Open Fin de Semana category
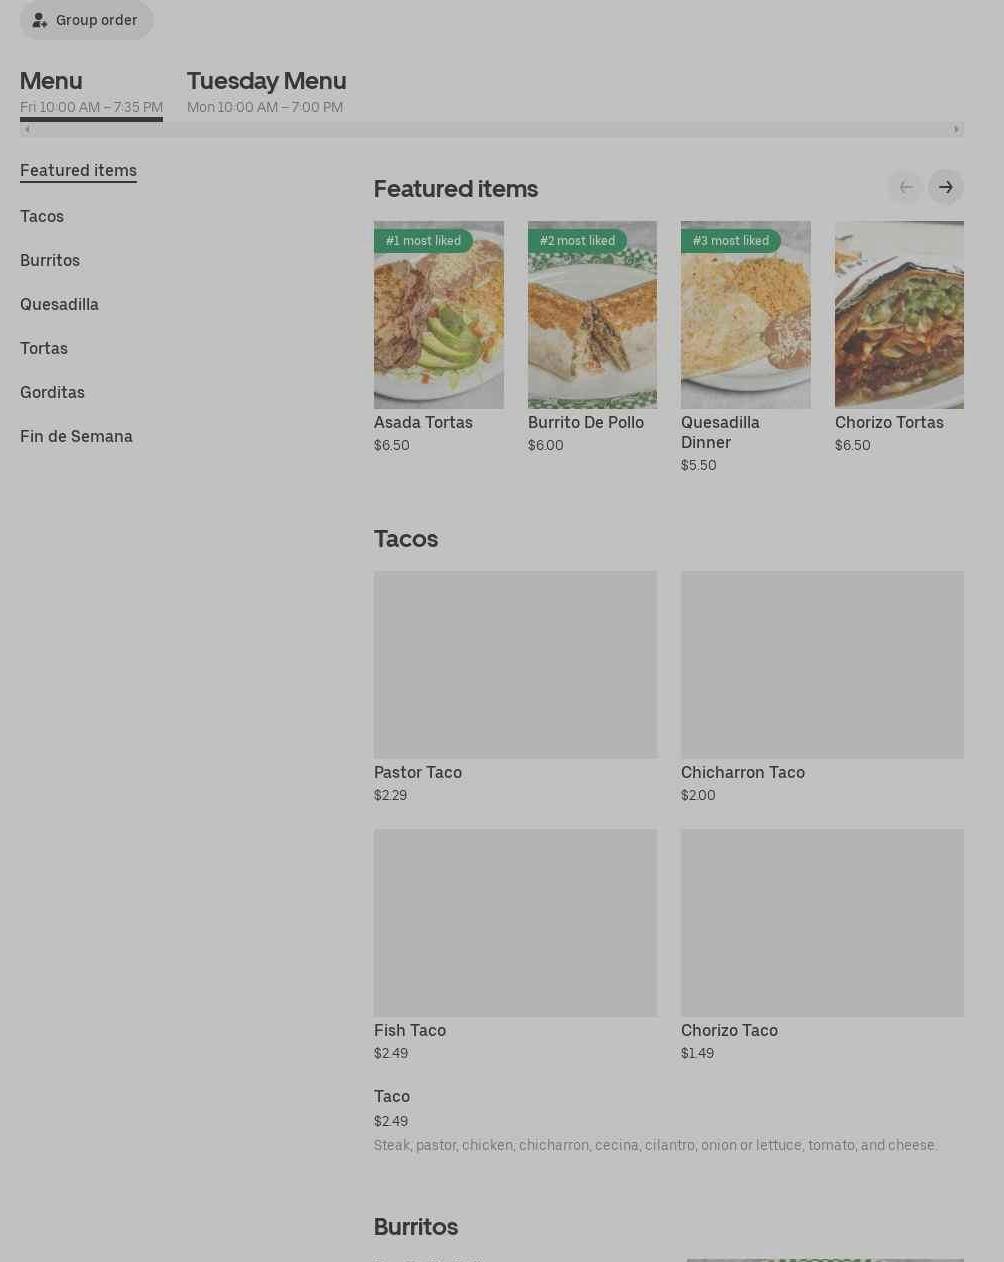The width and height of the screenshot is (1004, 1262). click(76, 436)
